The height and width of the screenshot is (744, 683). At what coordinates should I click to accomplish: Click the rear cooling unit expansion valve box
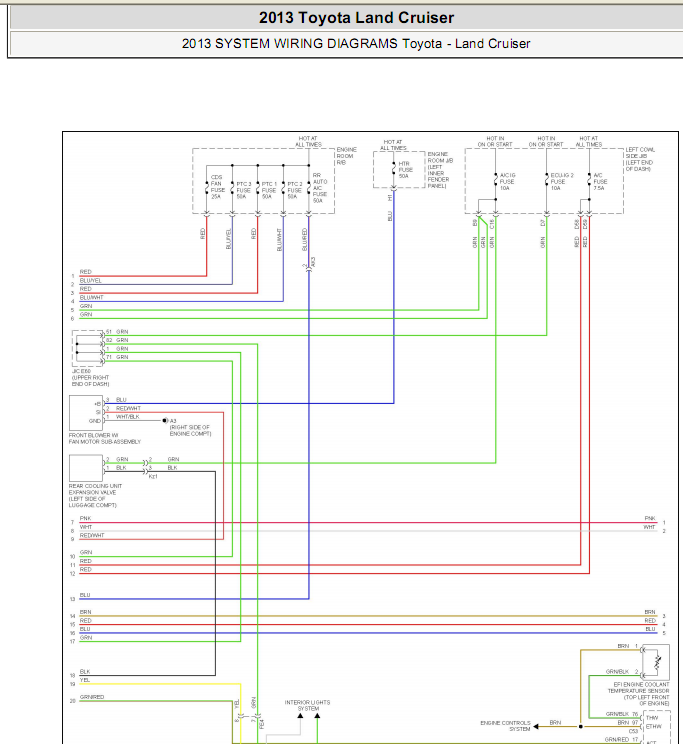coord(86,468)
